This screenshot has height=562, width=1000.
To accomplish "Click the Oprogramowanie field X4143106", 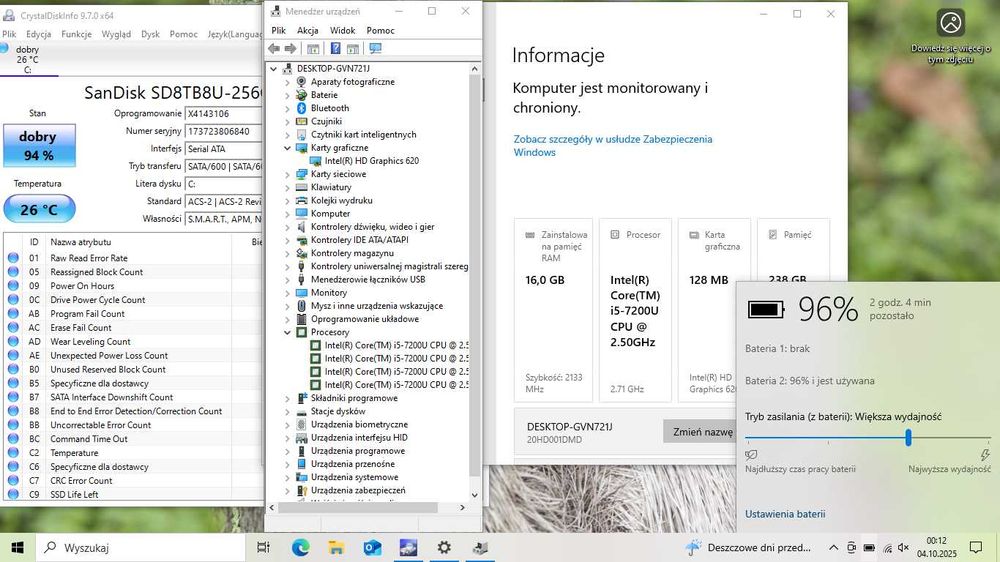I will tap(223, 114).
